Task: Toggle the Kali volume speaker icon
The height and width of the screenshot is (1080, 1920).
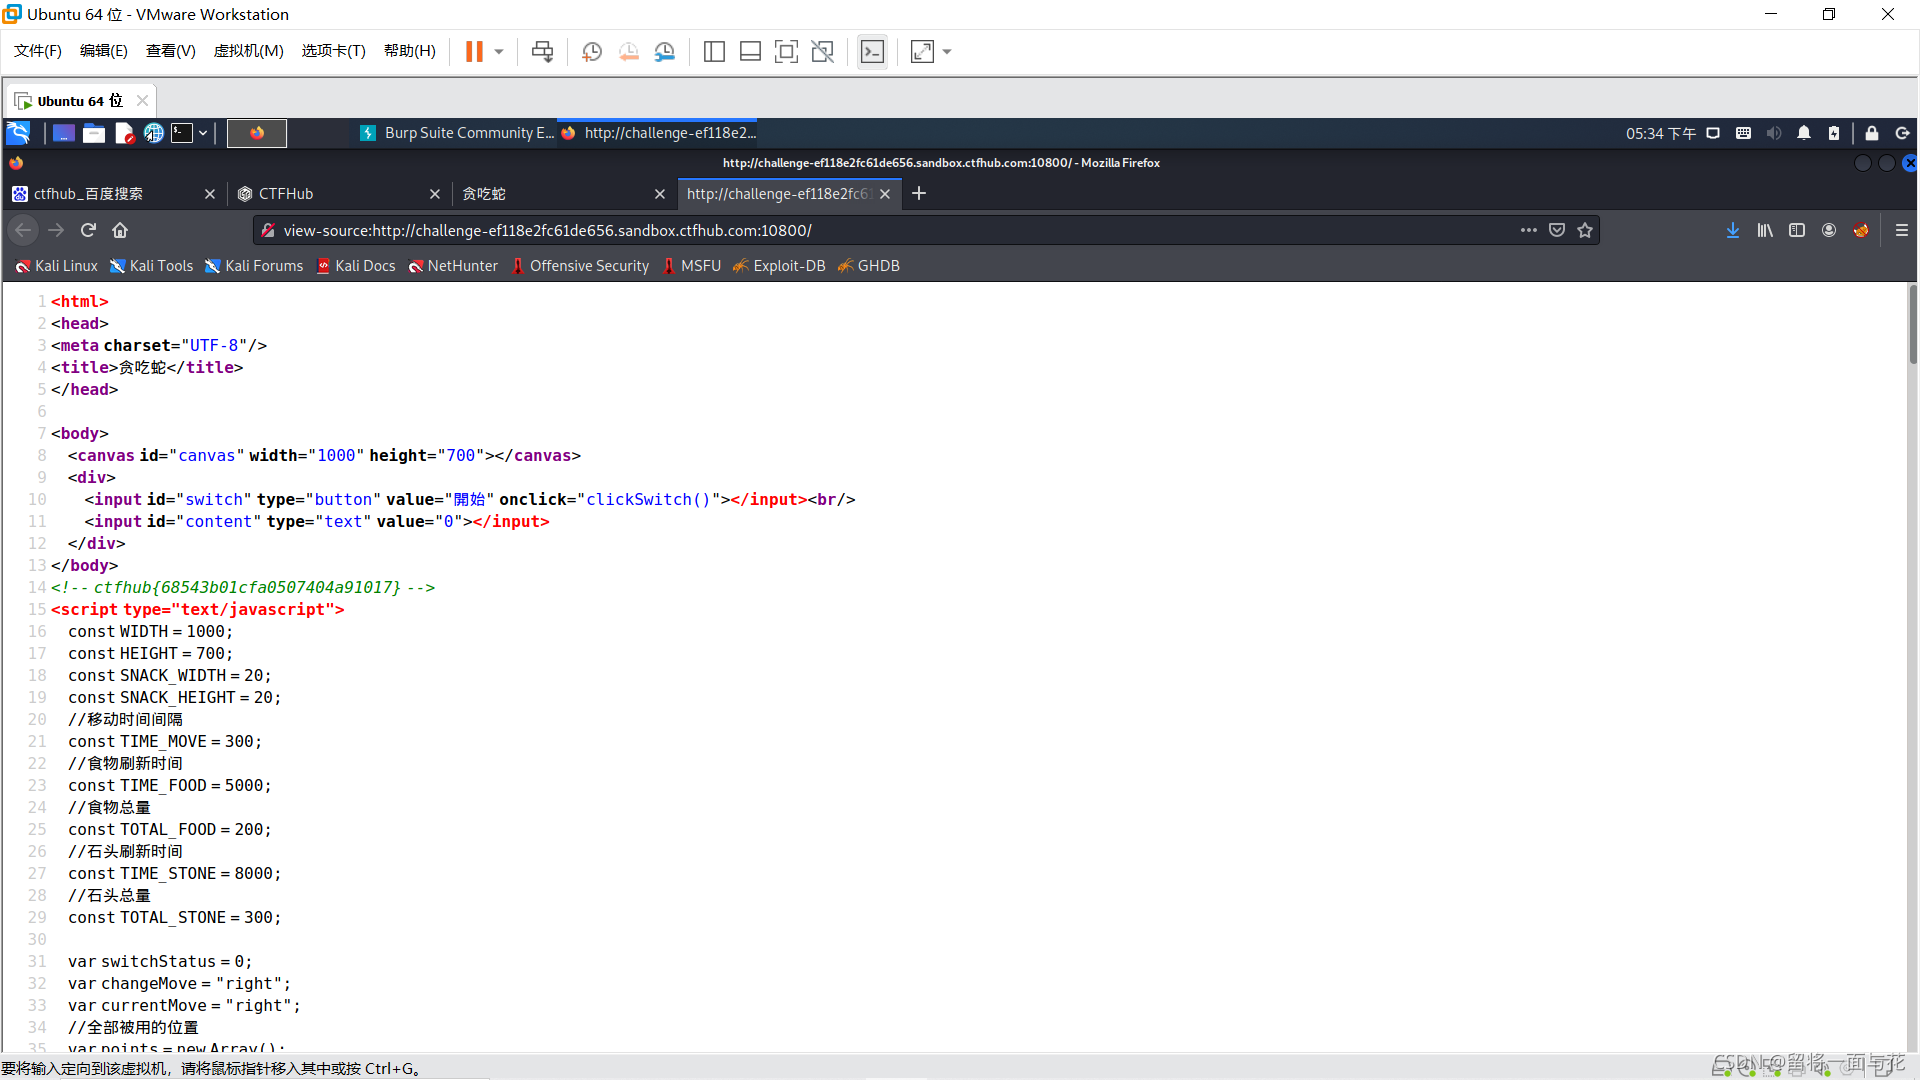Action: pyautogui.click(x=1773, y=133)
